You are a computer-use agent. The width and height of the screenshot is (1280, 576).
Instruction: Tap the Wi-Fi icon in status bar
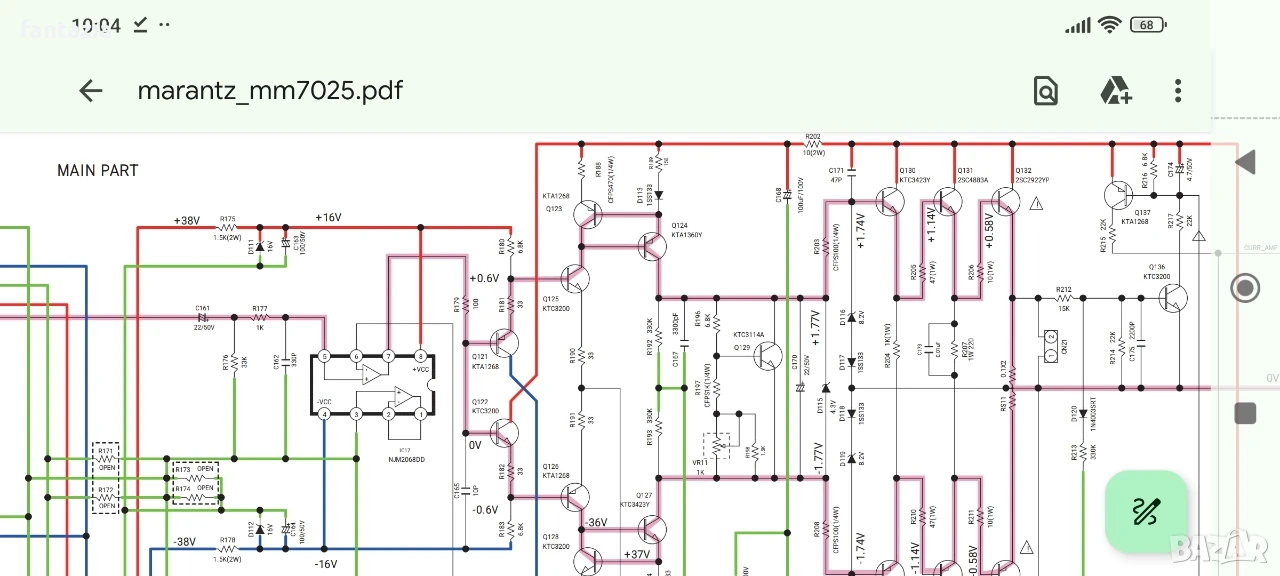(1109, 25)
